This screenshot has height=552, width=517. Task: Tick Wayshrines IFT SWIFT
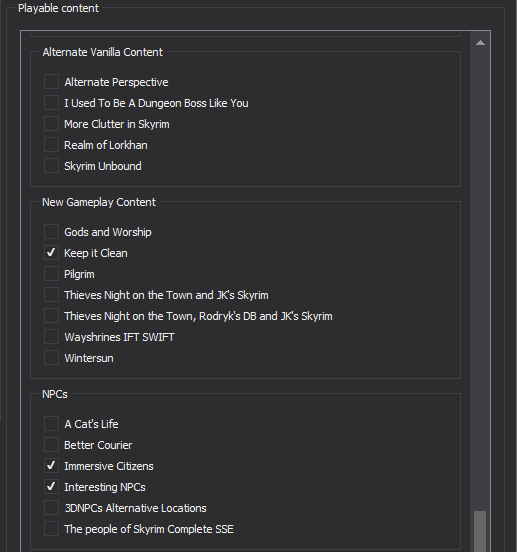click(51, 337)
